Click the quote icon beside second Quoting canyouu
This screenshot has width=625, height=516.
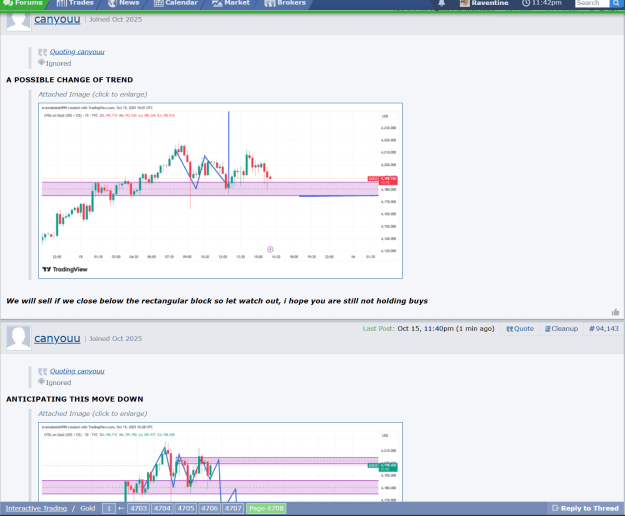[43, 372]
